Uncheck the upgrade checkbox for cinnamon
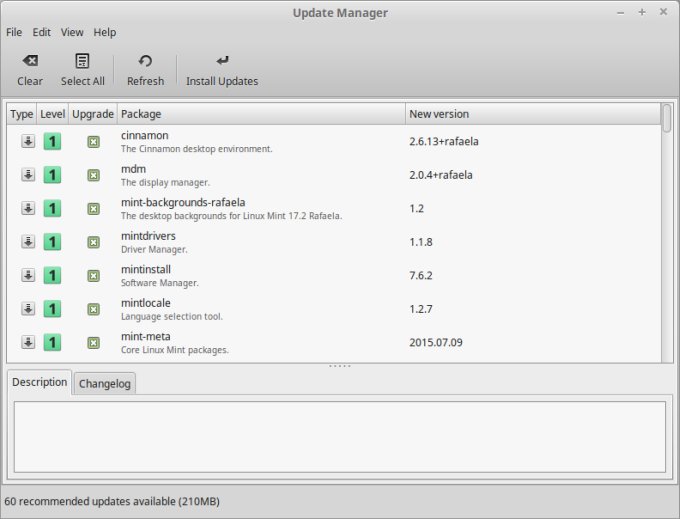The height and width of the screenshot is (519, 680). coord(93,141)
